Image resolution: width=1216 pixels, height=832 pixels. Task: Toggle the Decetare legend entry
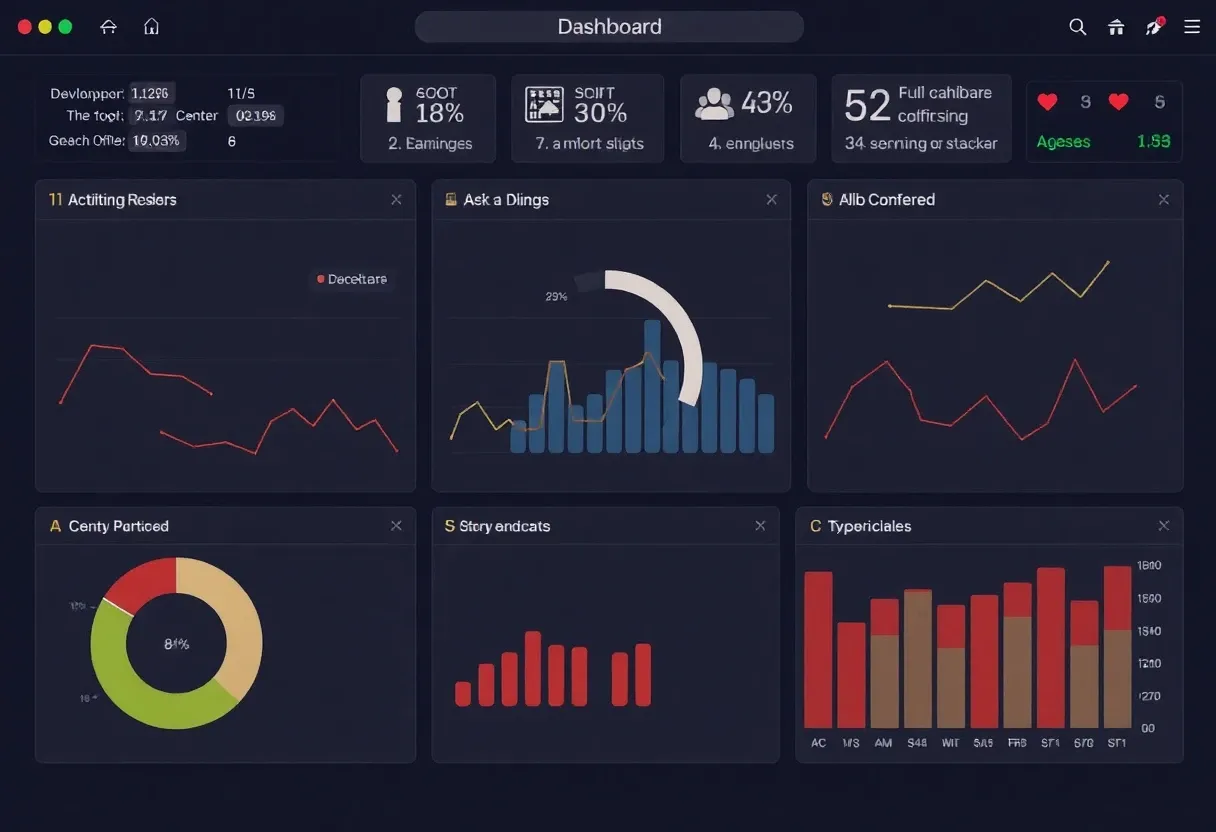(x=352, y=279)
